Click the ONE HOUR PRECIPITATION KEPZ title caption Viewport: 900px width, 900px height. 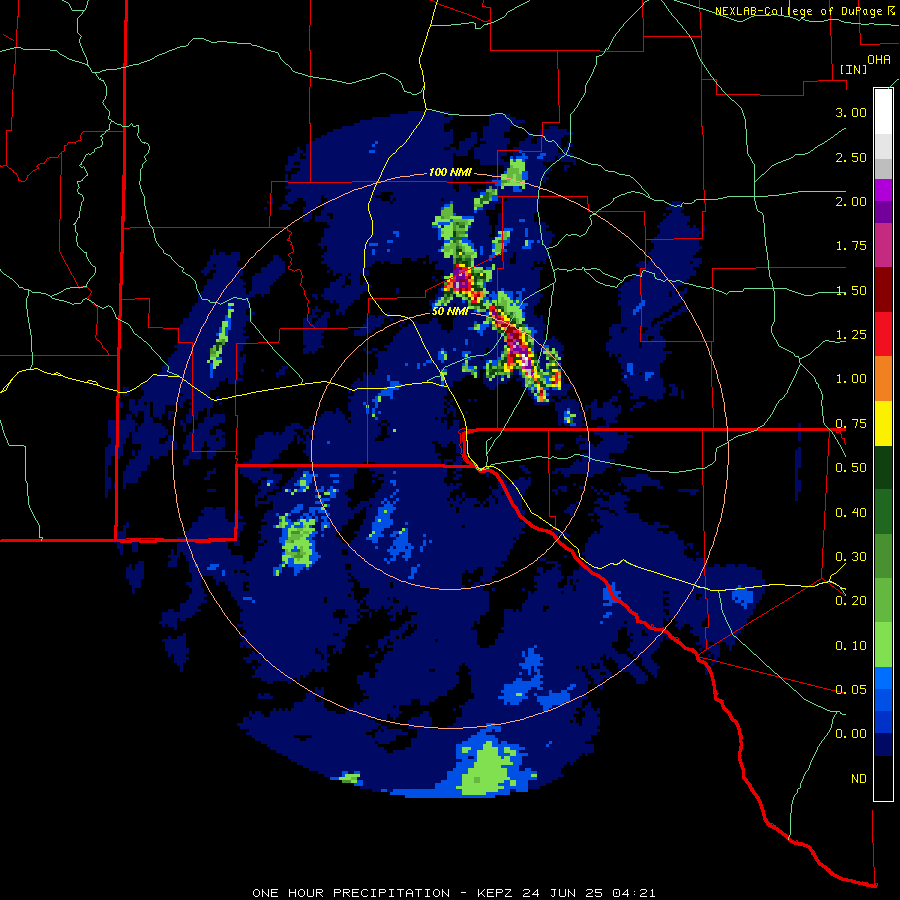tap(454, 893)
